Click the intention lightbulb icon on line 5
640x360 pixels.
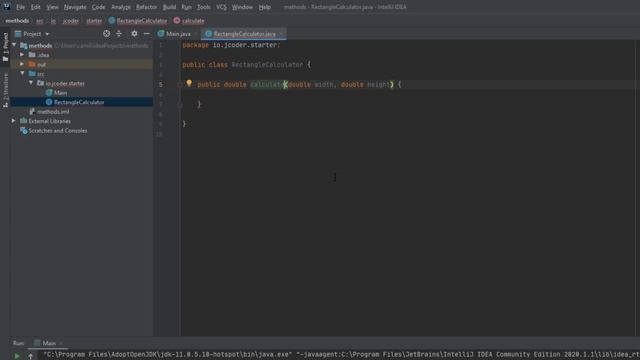(189, 83)
